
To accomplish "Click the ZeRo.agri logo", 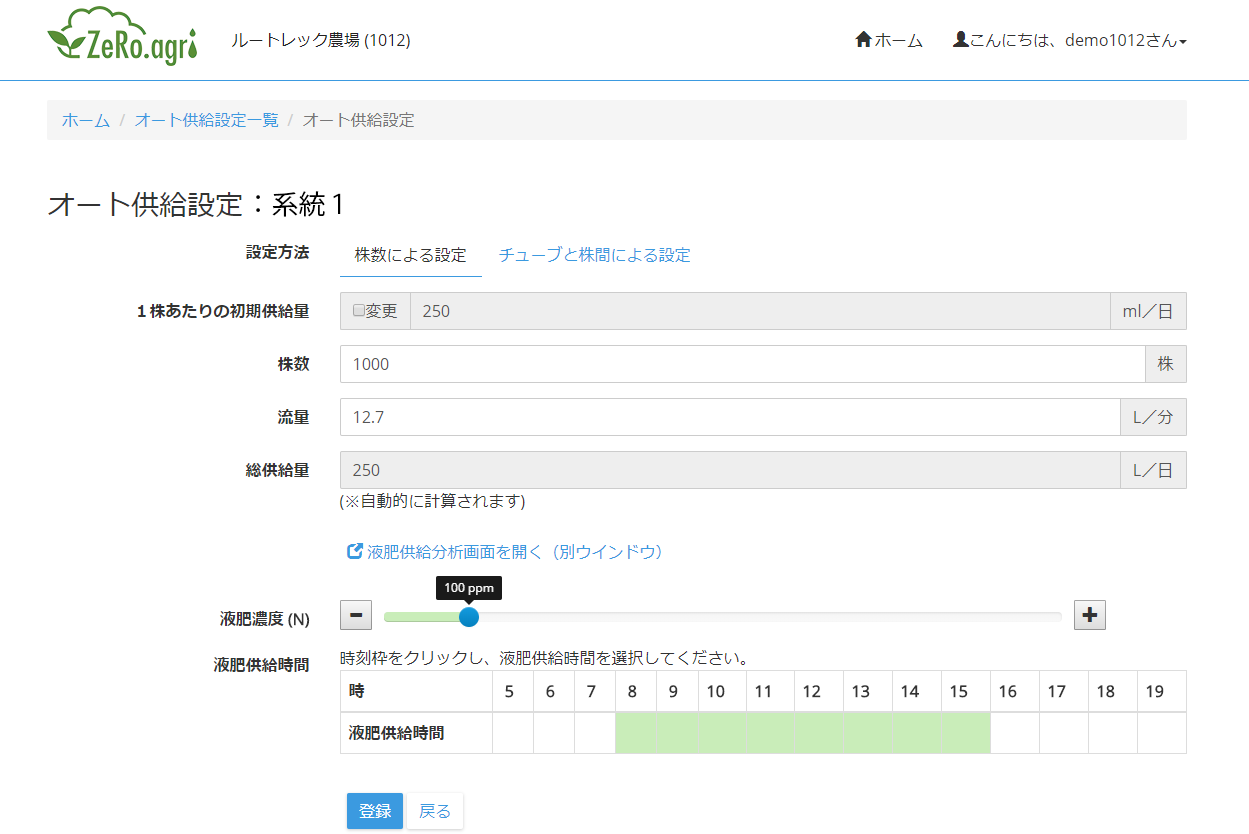I will [122, 37].
